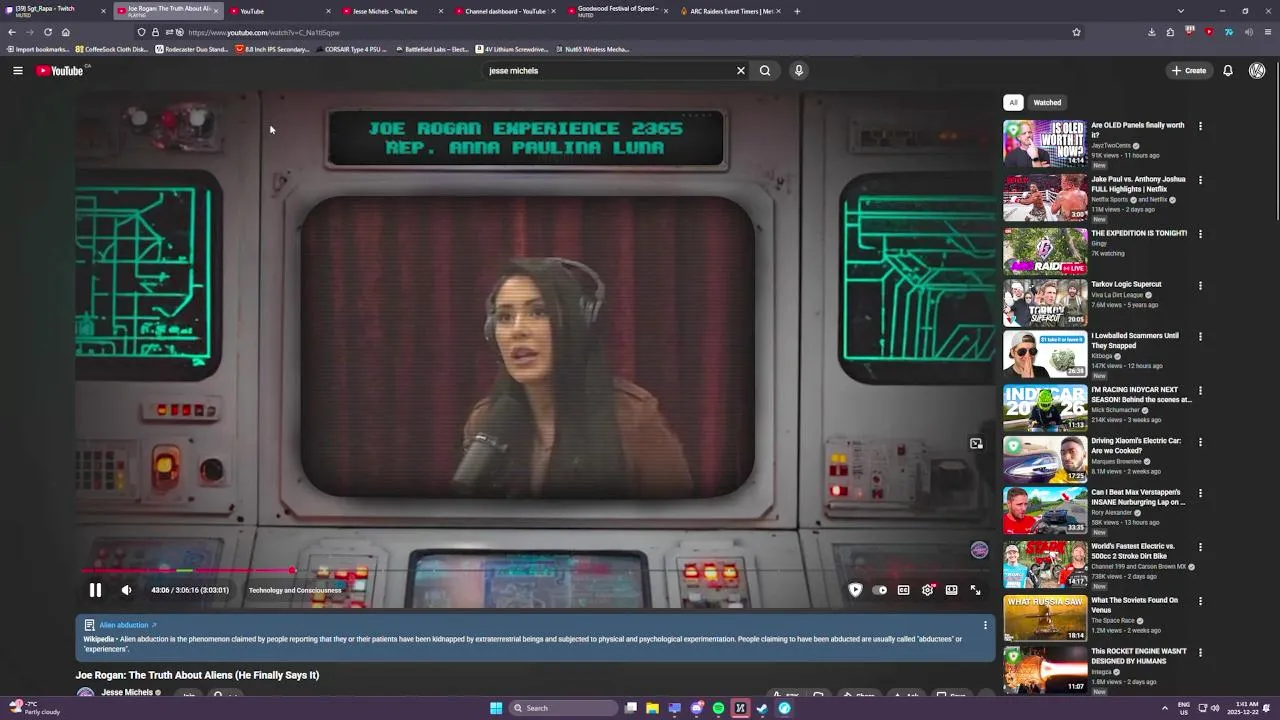This screenshot has height=720, width=1280.
Task: More options for Tarkov Logic Supercut
Action: point(1200,285)
